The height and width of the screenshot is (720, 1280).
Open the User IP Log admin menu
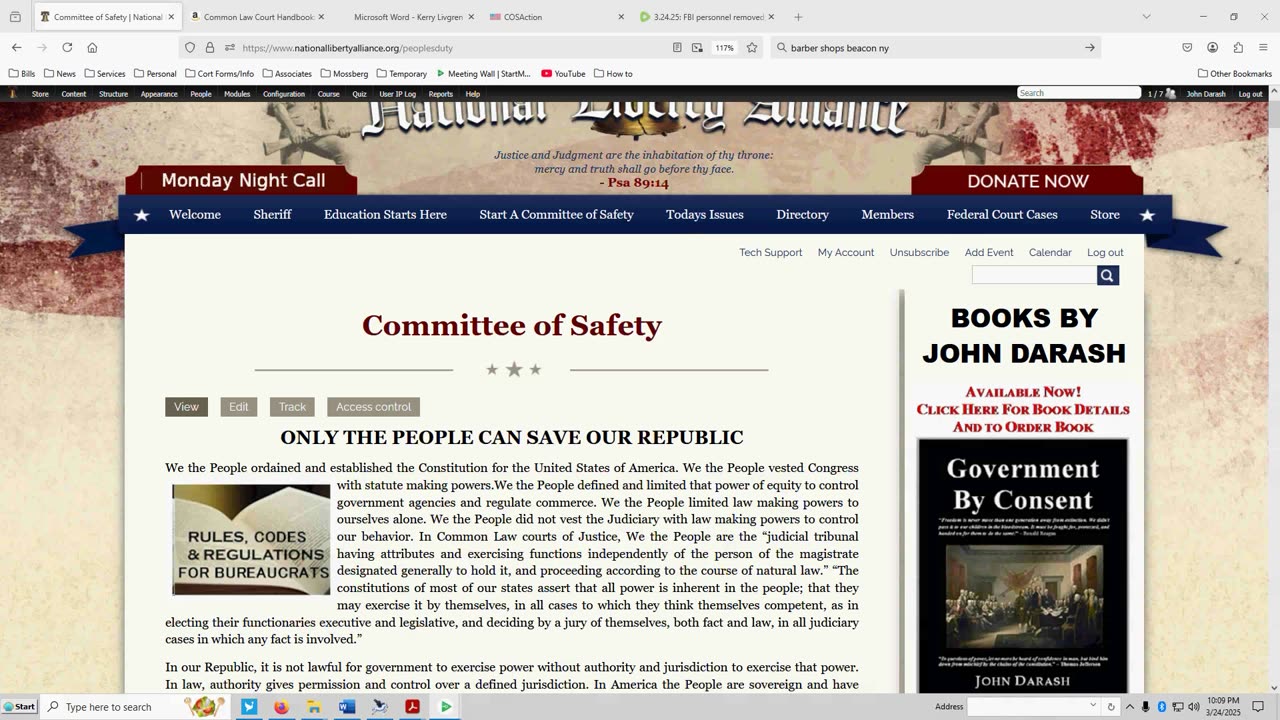(397, 94)
